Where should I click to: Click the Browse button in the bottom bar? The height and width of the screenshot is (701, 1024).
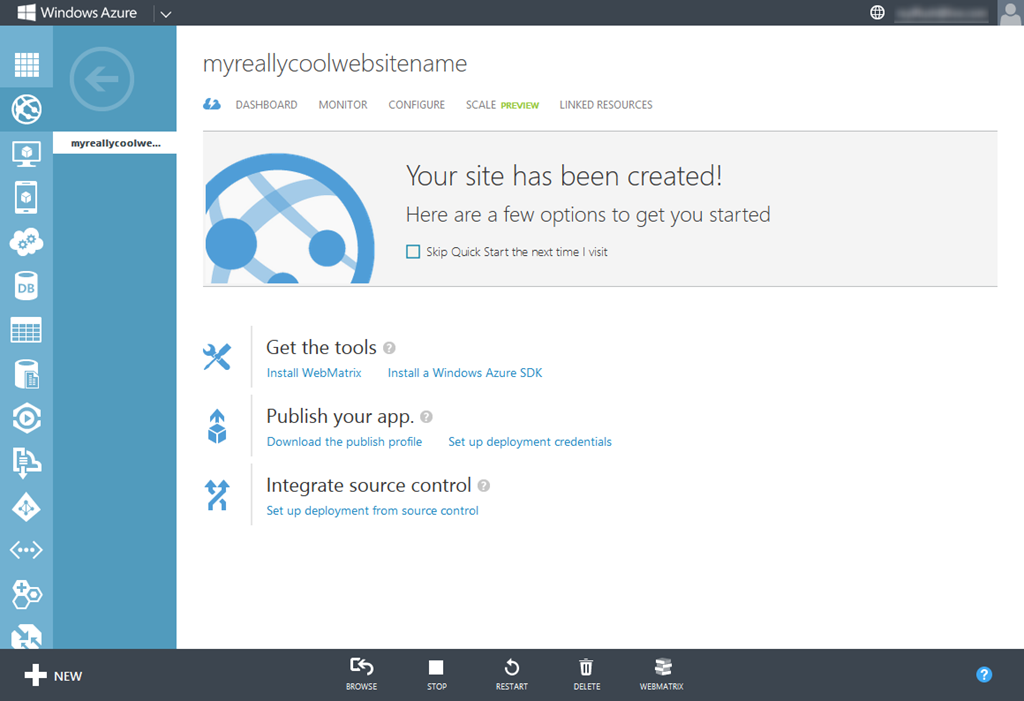361,674
